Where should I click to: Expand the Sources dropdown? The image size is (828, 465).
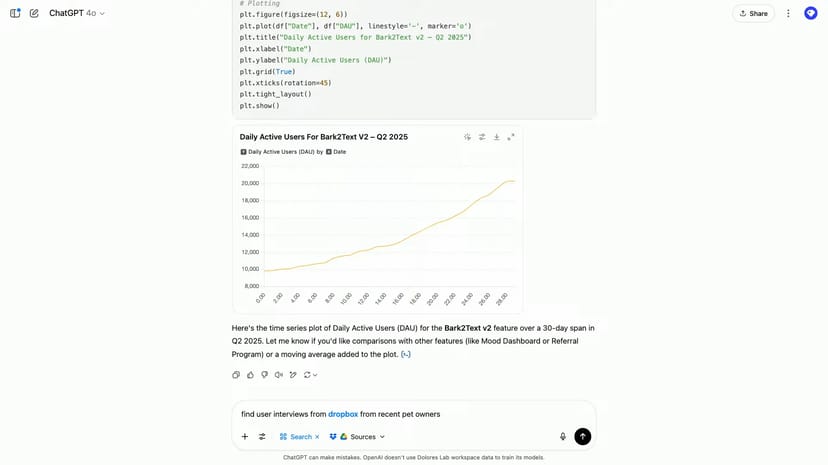click(x=362, y=437)
